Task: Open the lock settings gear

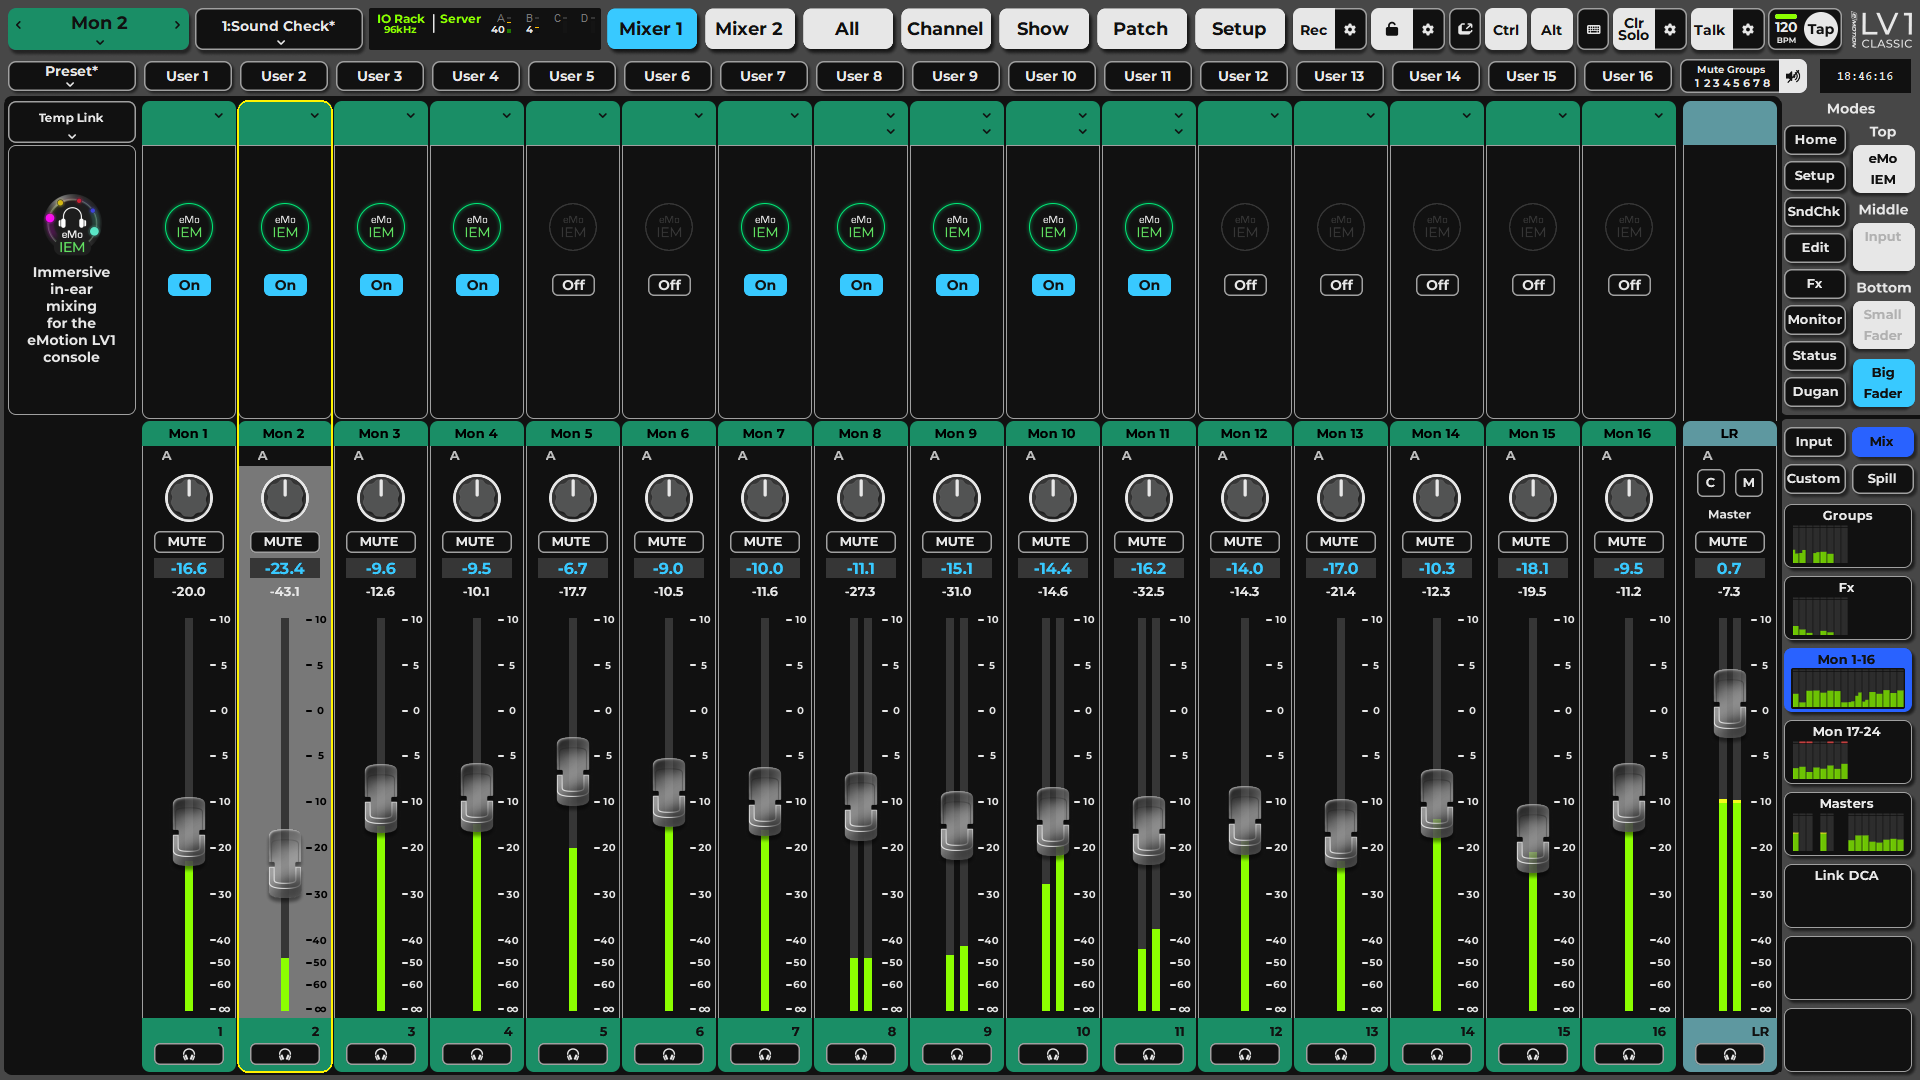Action: pos(1428,30)
